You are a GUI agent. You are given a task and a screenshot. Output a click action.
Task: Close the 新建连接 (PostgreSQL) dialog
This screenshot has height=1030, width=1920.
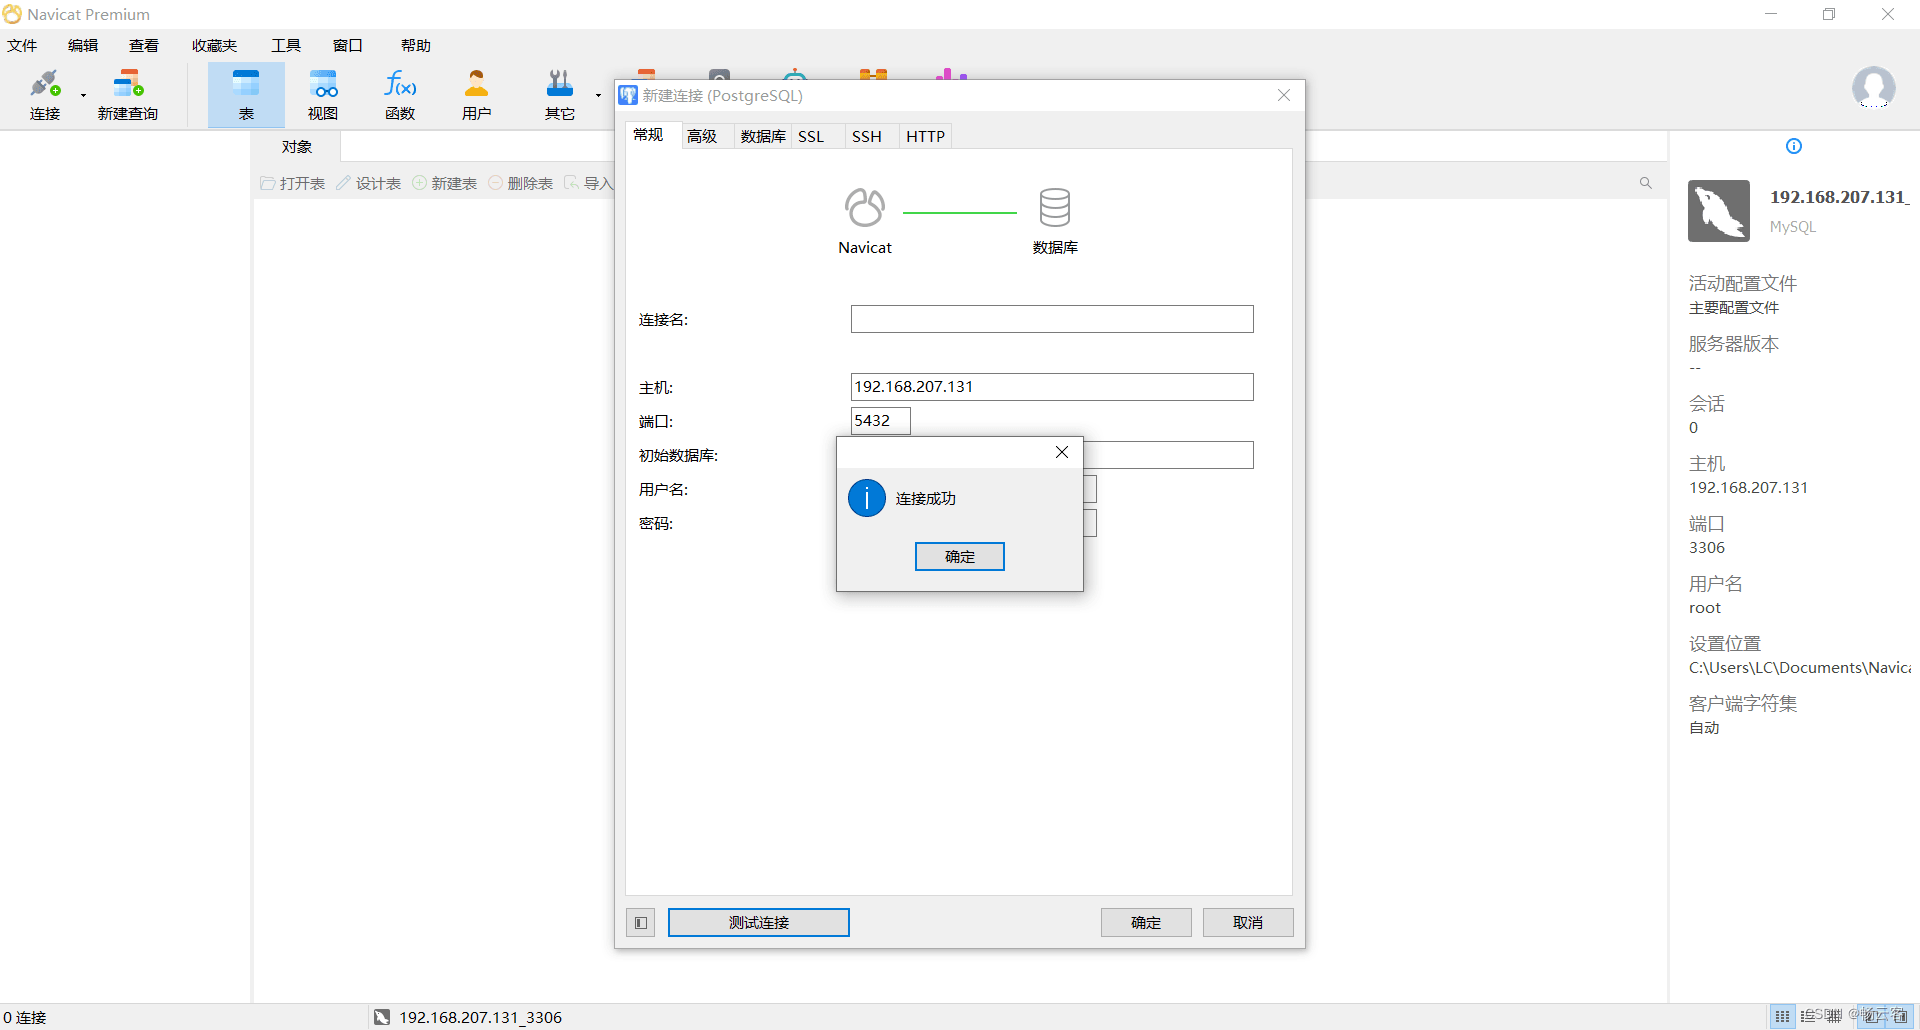pos(1284,95)
